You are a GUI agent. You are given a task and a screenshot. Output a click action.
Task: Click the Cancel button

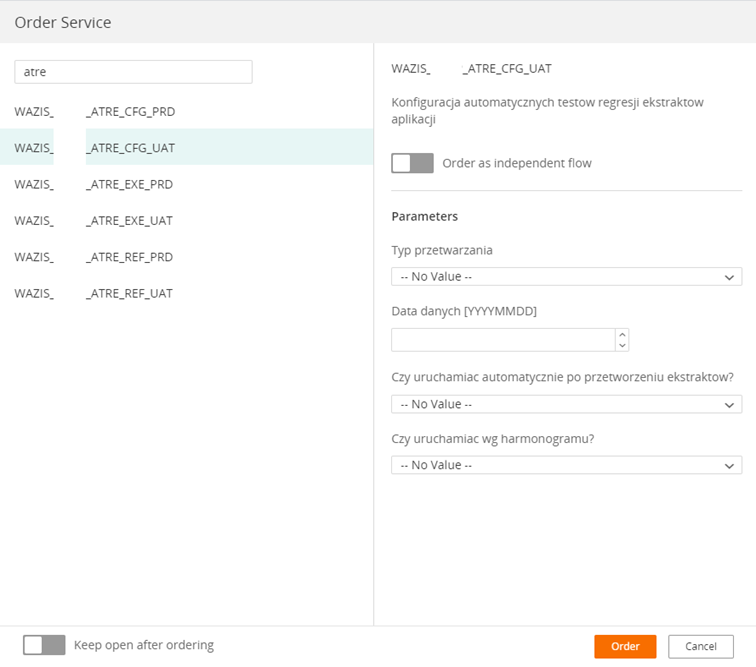(x=701, y=646)
